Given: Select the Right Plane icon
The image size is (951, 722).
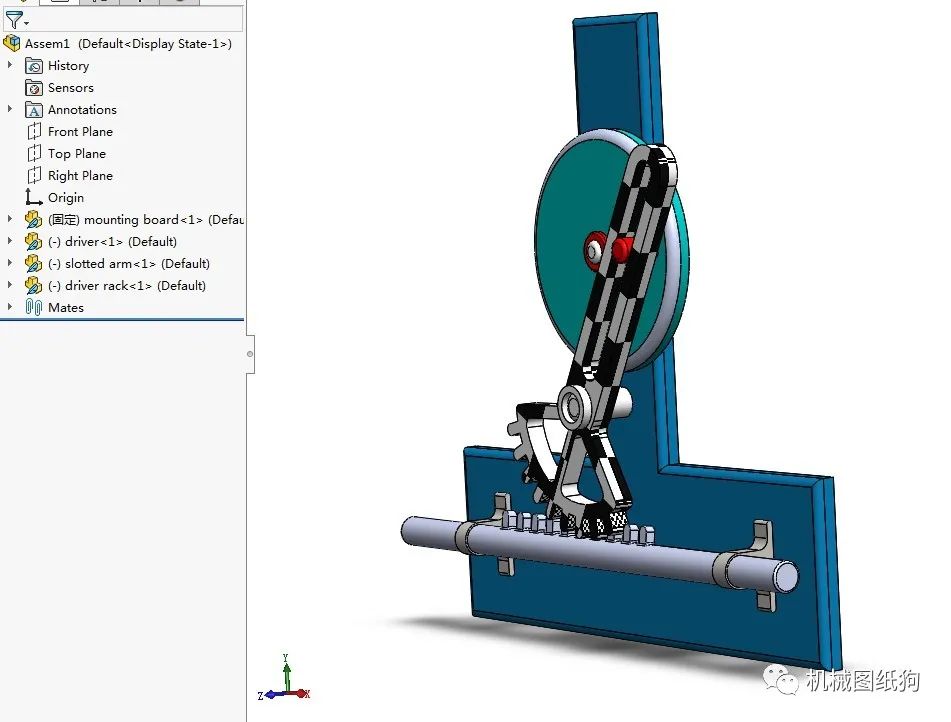Looking at the screenshot, I should click(x=35, y=175).
